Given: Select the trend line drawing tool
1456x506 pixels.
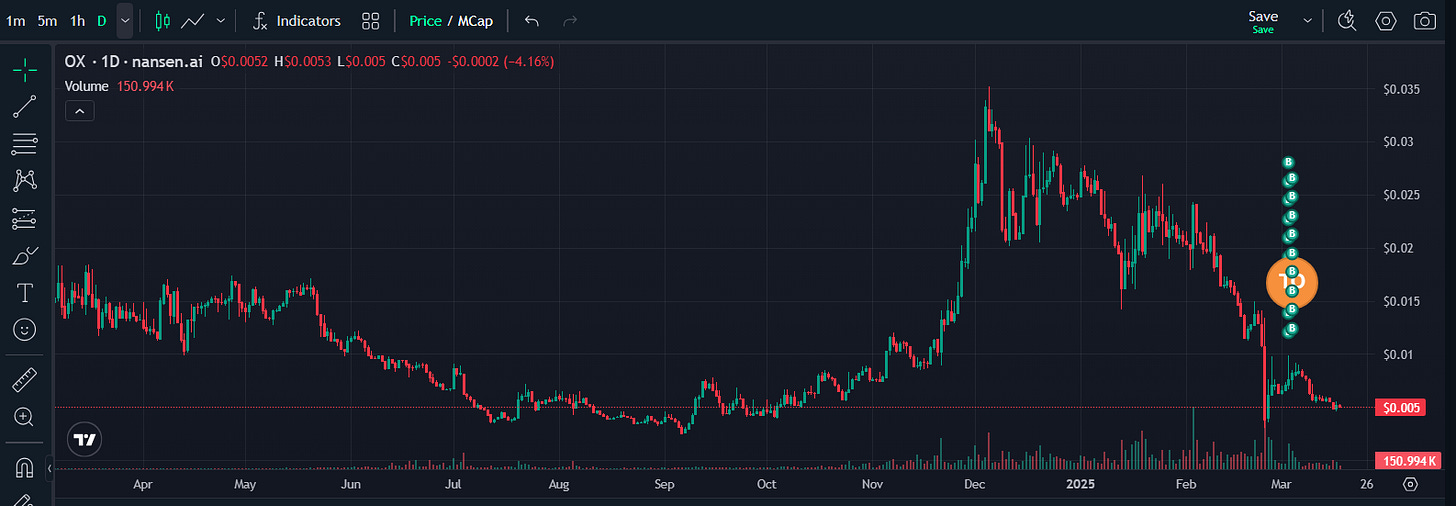Looking at the screenshot, I should click(25, 107).
